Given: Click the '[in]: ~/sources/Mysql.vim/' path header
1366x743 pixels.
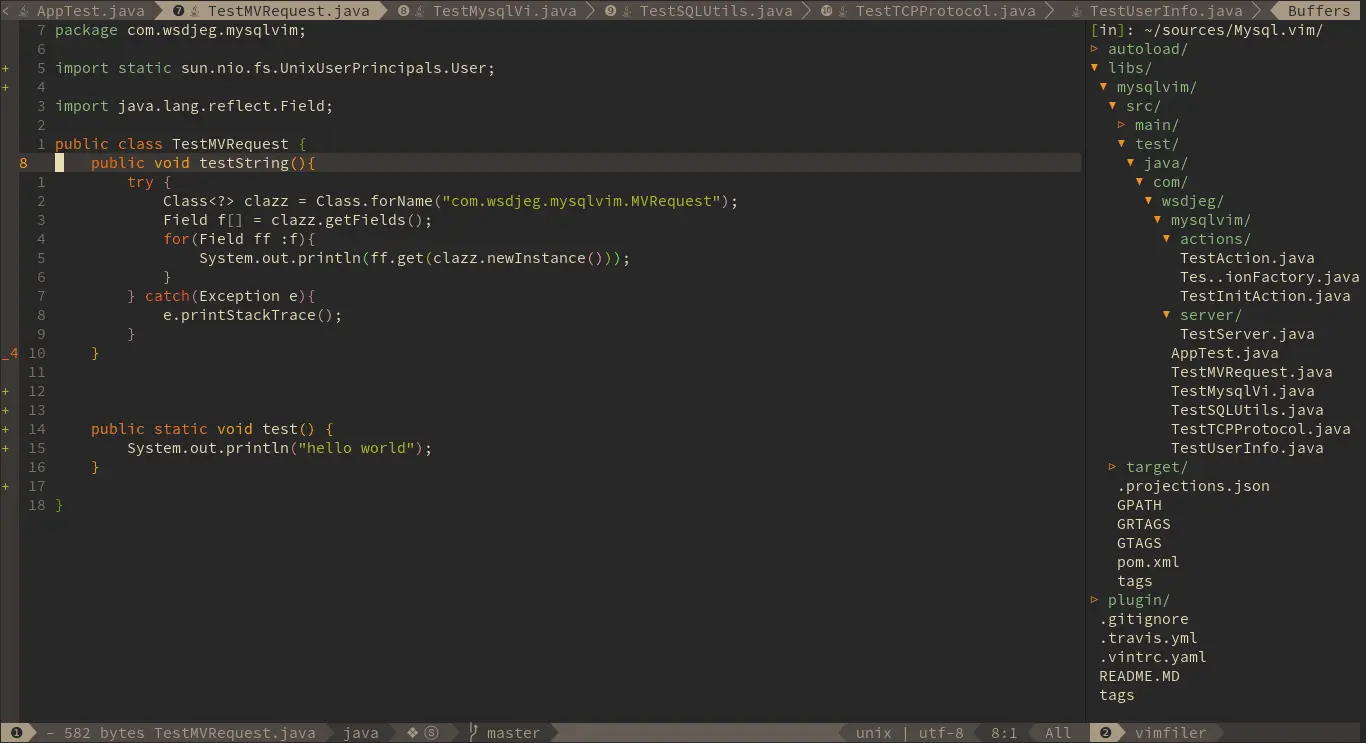Looking at the screenshot, I should (1207, 30).
